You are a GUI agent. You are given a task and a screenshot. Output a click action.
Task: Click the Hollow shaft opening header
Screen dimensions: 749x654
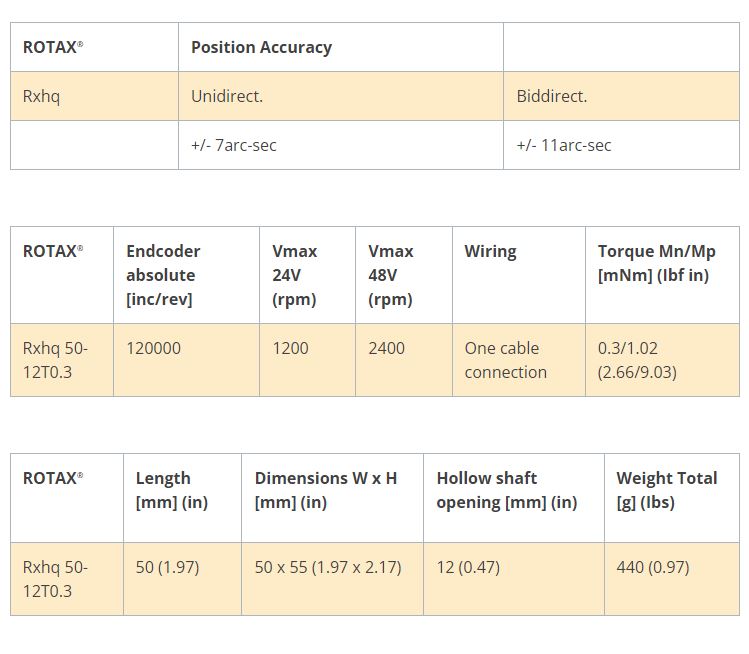pyautogui.click(x=506, y=490)
